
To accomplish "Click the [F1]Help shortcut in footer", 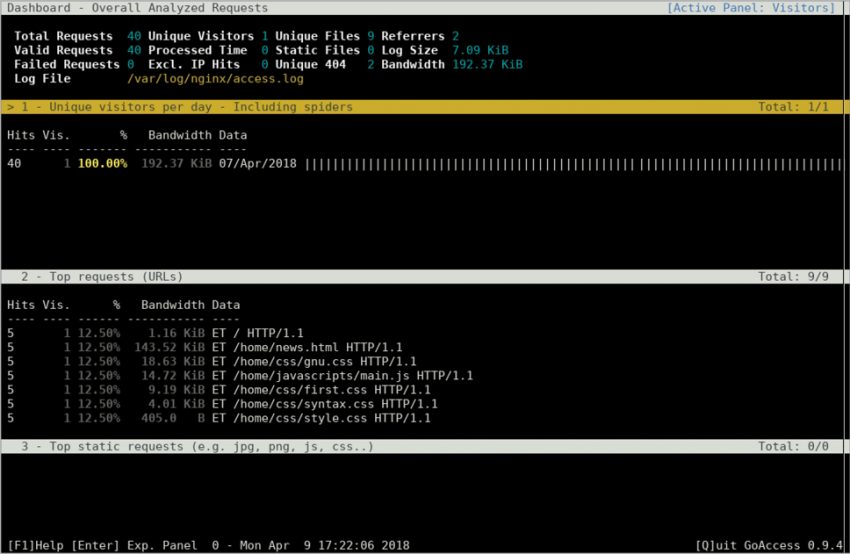I will (32, 545).
